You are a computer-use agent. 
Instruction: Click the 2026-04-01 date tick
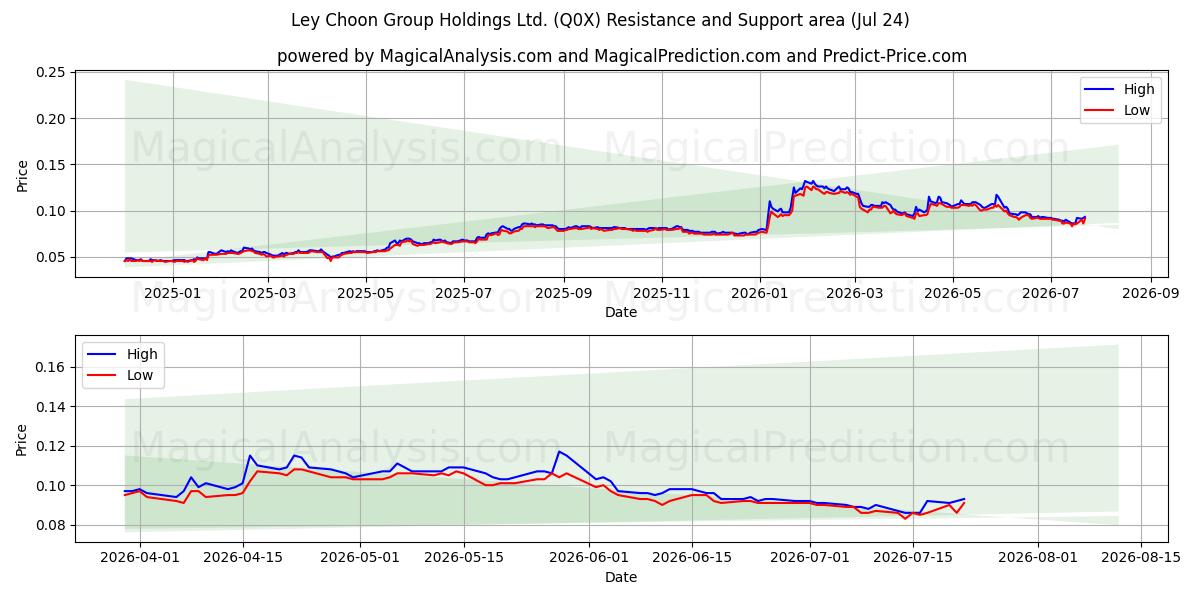coord(139,558)
